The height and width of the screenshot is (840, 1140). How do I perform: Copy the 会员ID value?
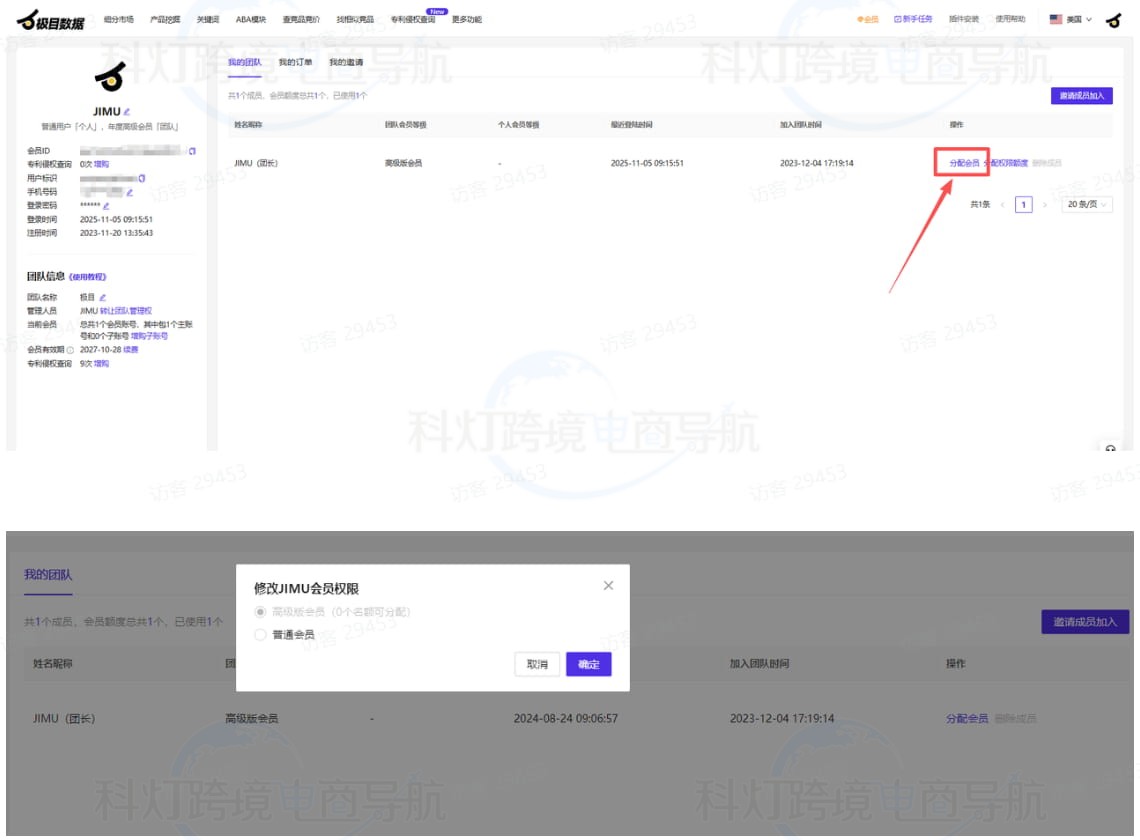(x=191, y=150)
